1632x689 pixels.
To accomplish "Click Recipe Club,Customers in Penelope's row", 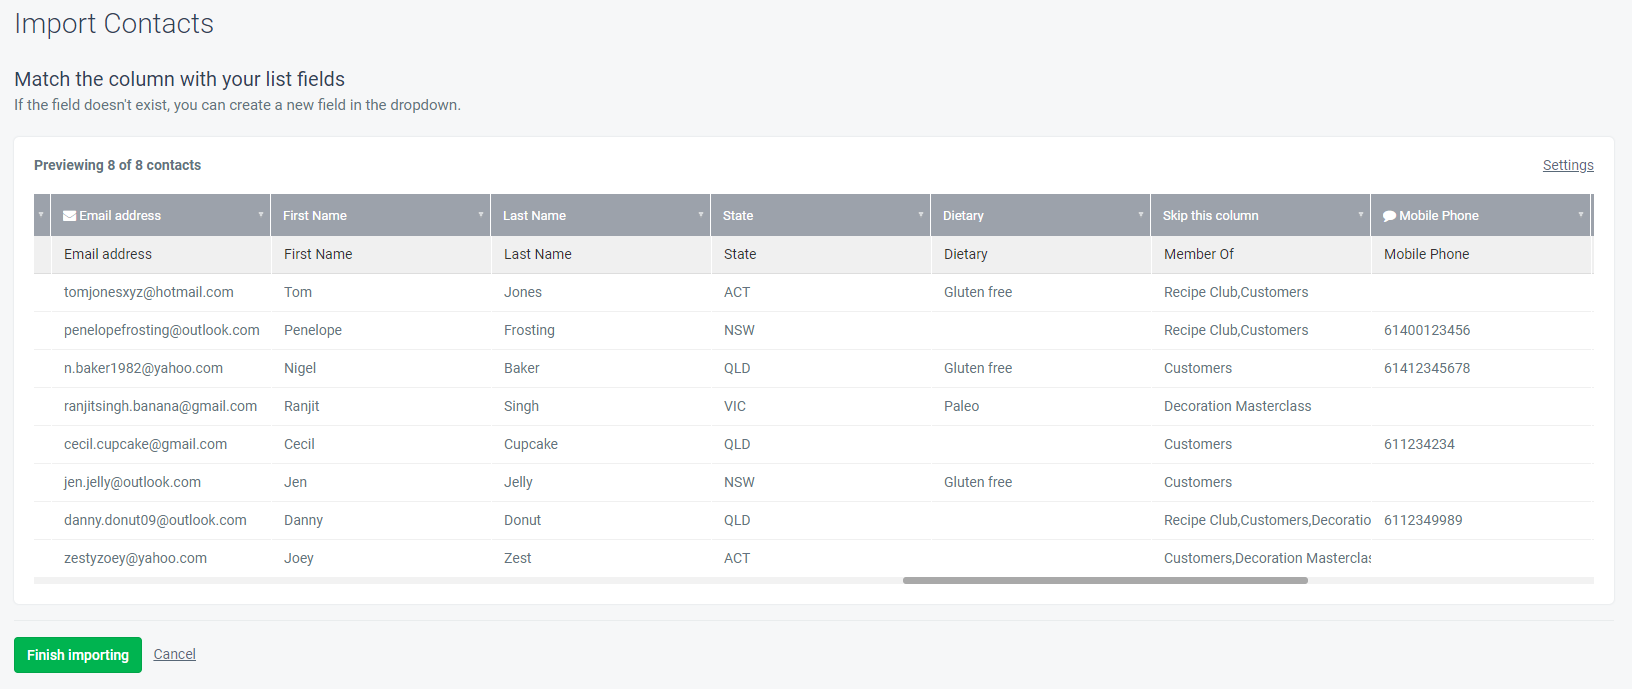I will tap(1236, 330).
